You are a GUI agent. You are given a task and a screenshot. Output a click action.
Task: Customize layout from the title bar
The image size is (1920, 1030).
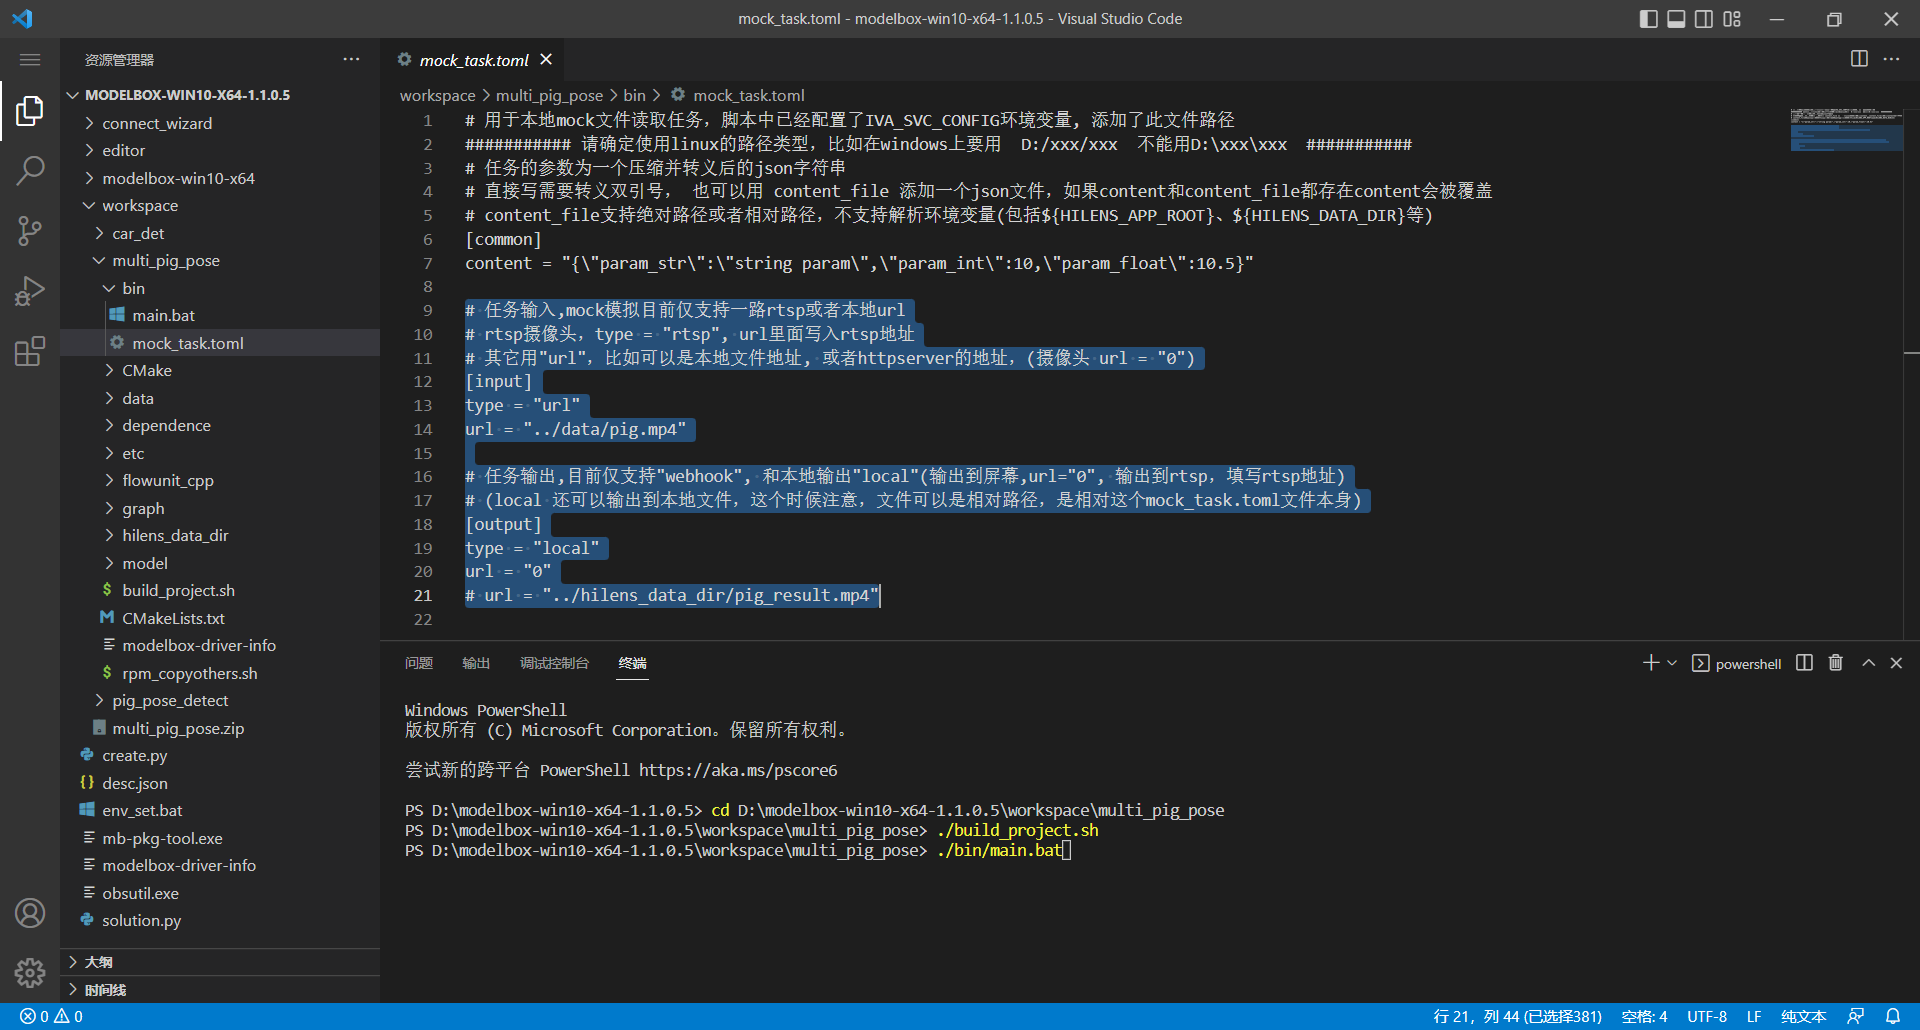point(1732,19)
